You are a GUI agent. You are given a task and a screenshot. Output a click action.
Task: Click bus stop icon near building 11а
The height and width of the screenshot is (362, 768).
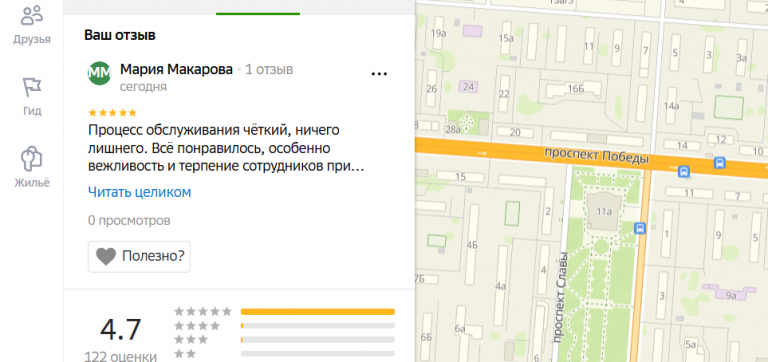point(640,228)
